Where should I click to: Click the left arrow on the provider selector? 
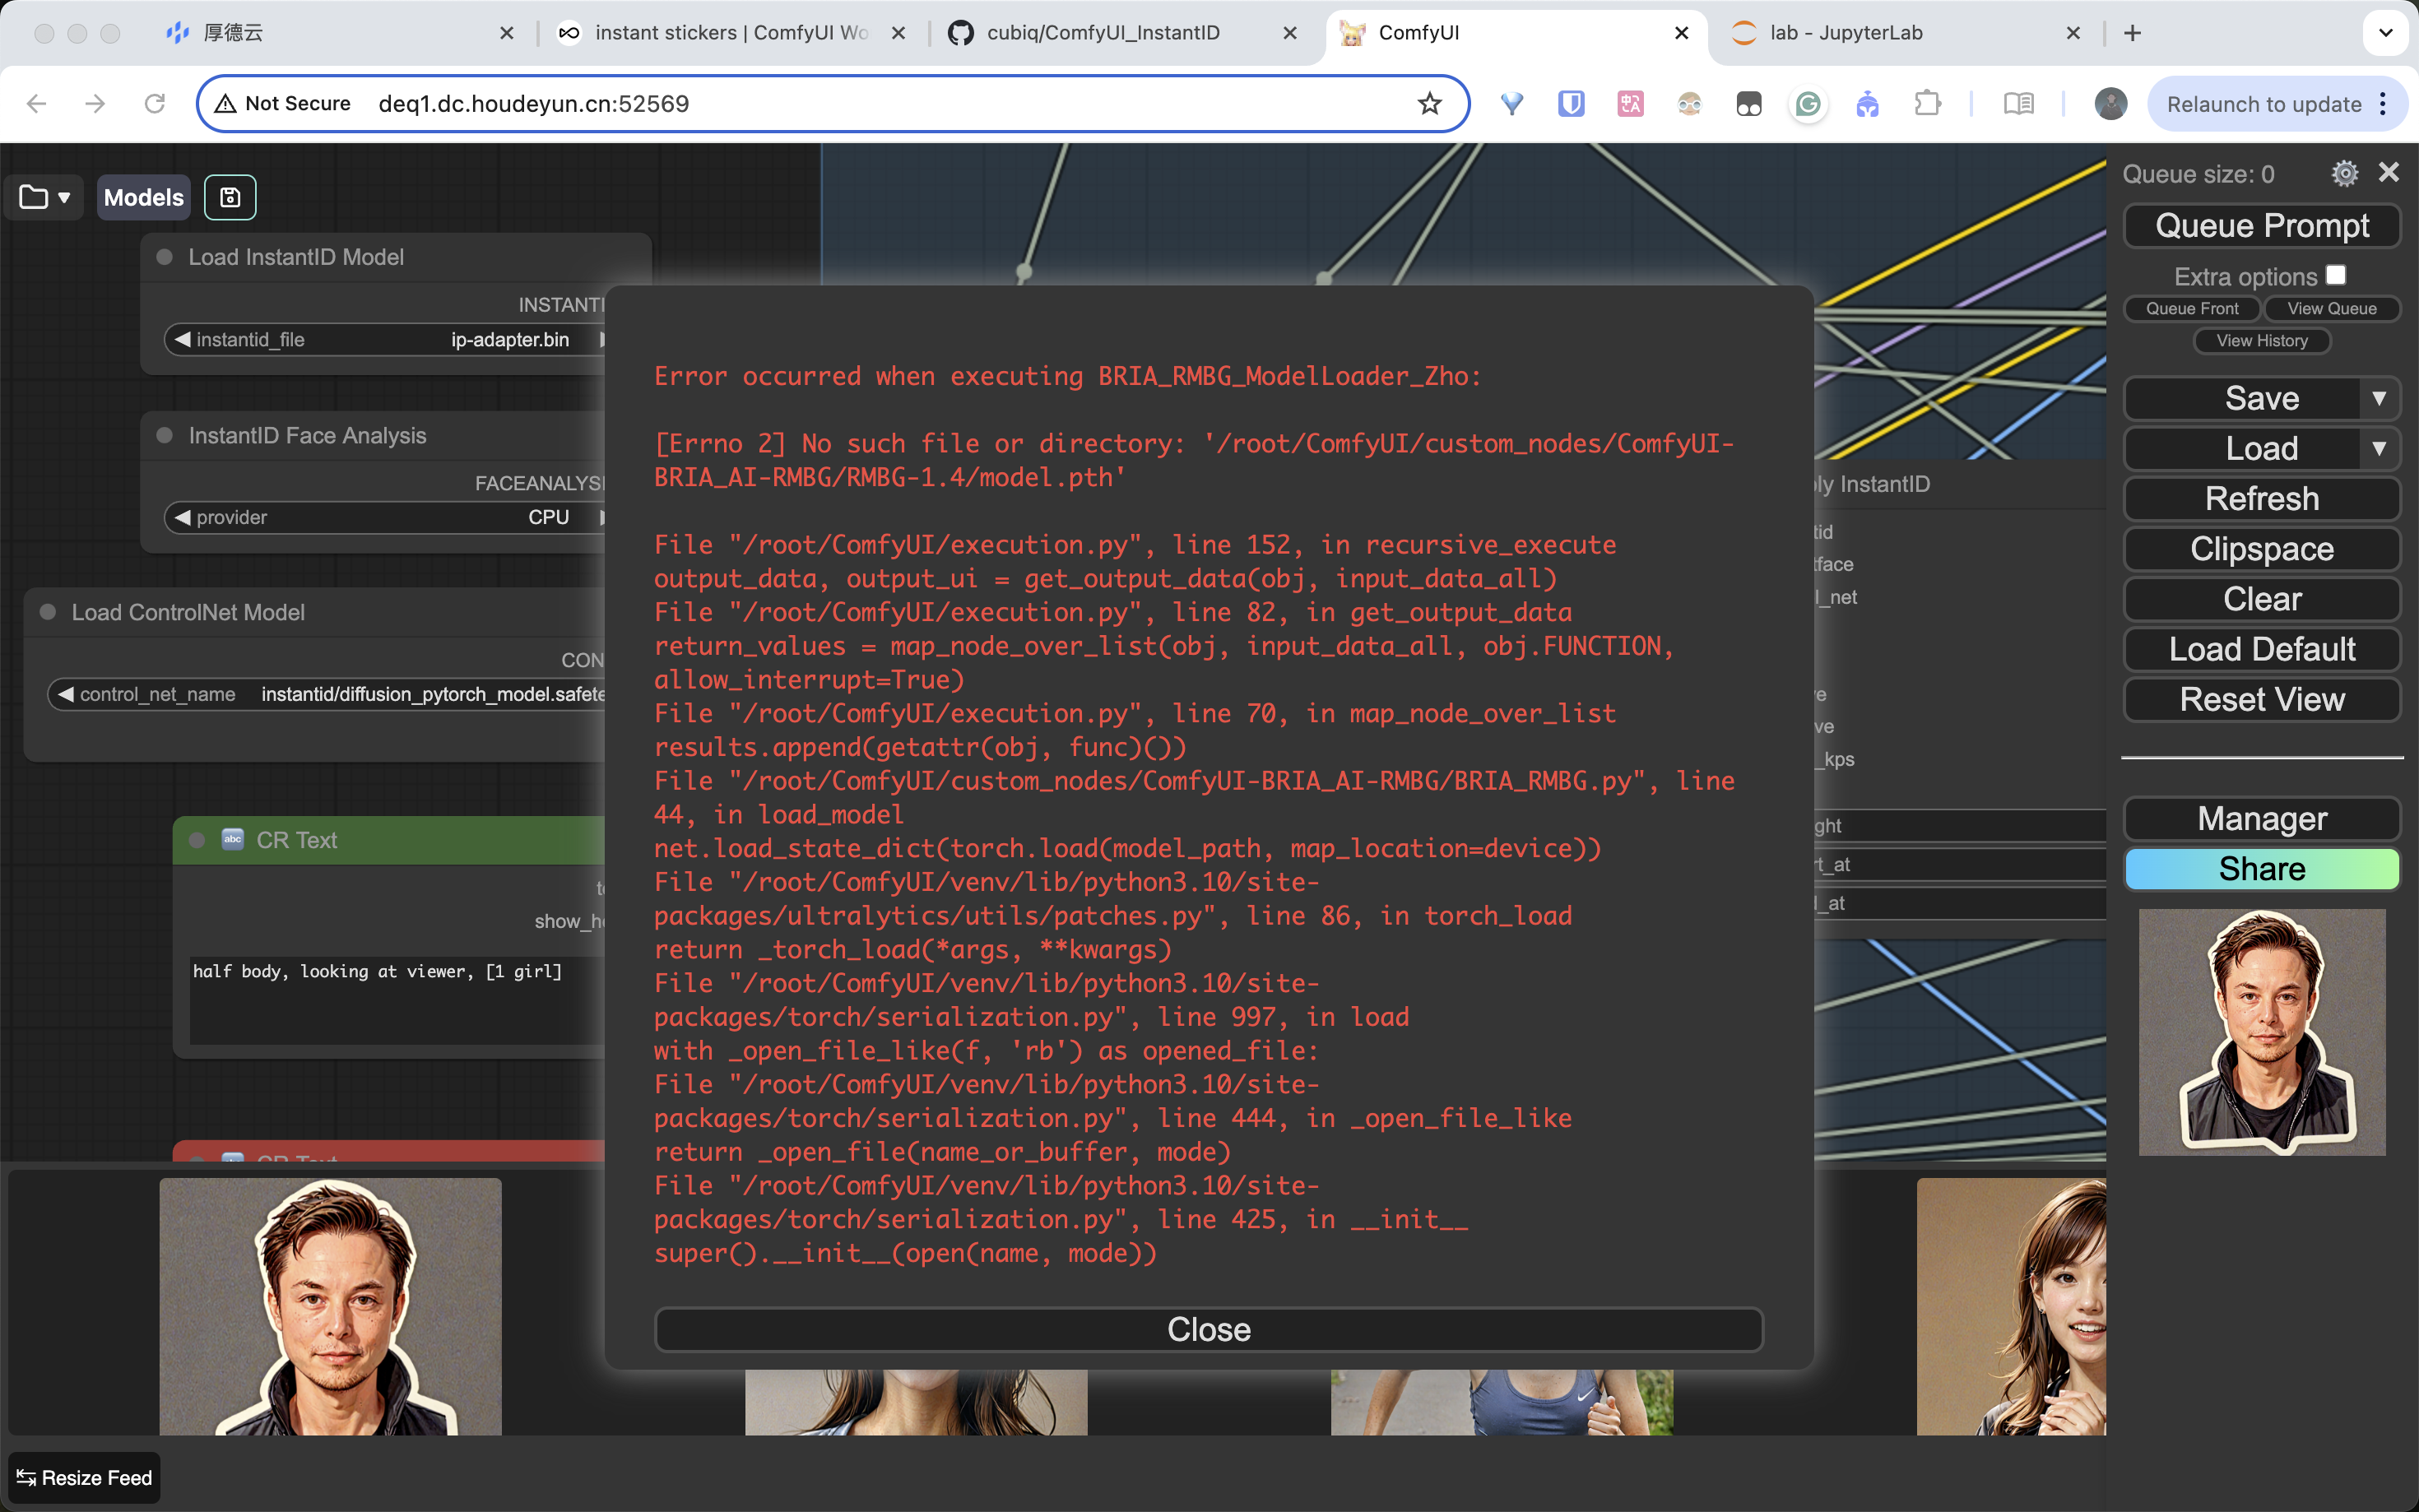182,517
